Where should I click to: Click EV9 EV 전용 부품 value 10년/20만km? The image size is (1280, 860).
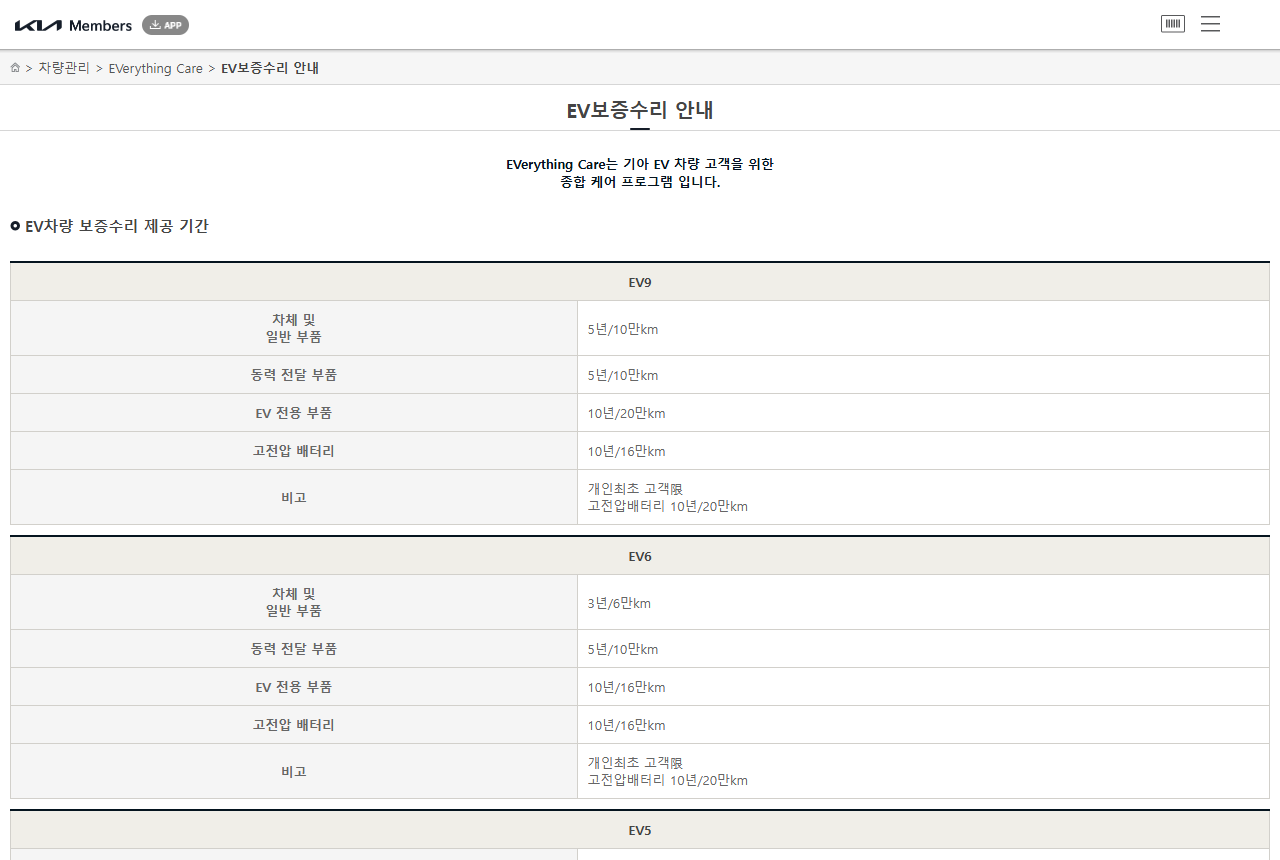pyautogui.click(x=626, y=413)
